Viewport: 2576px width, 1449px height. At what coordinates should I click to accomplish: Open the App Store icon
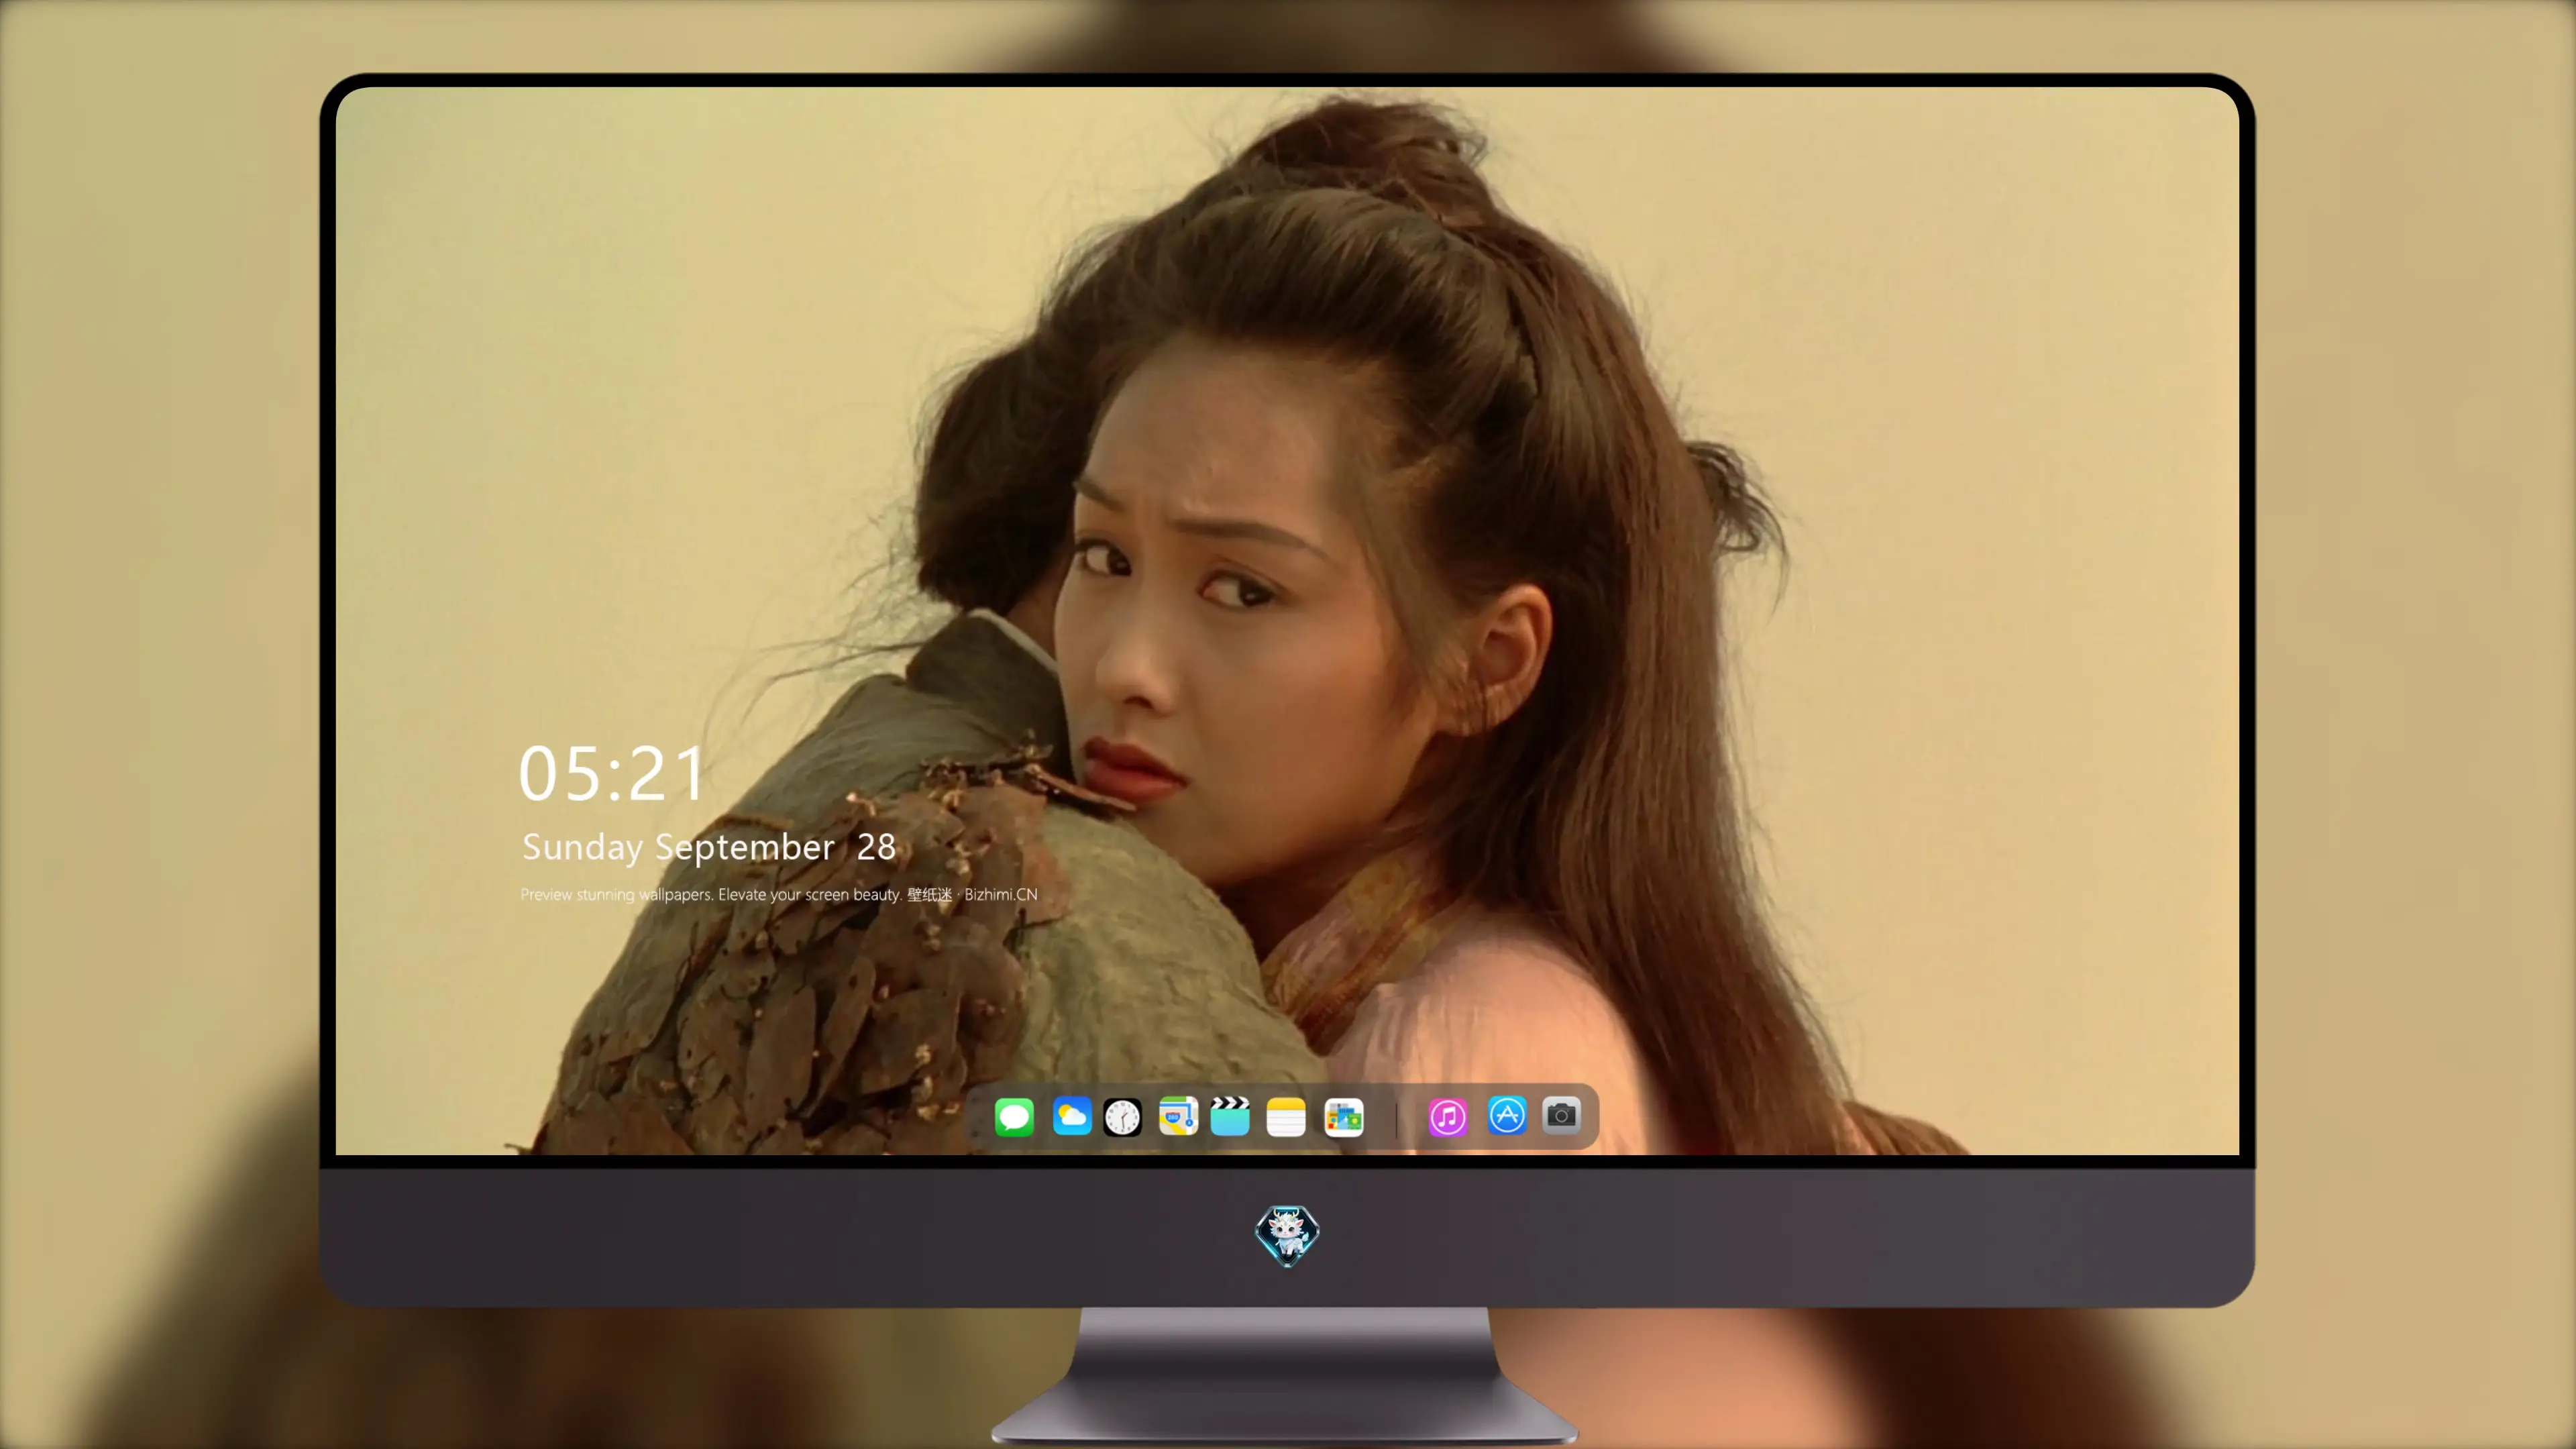point(1507,1115)
